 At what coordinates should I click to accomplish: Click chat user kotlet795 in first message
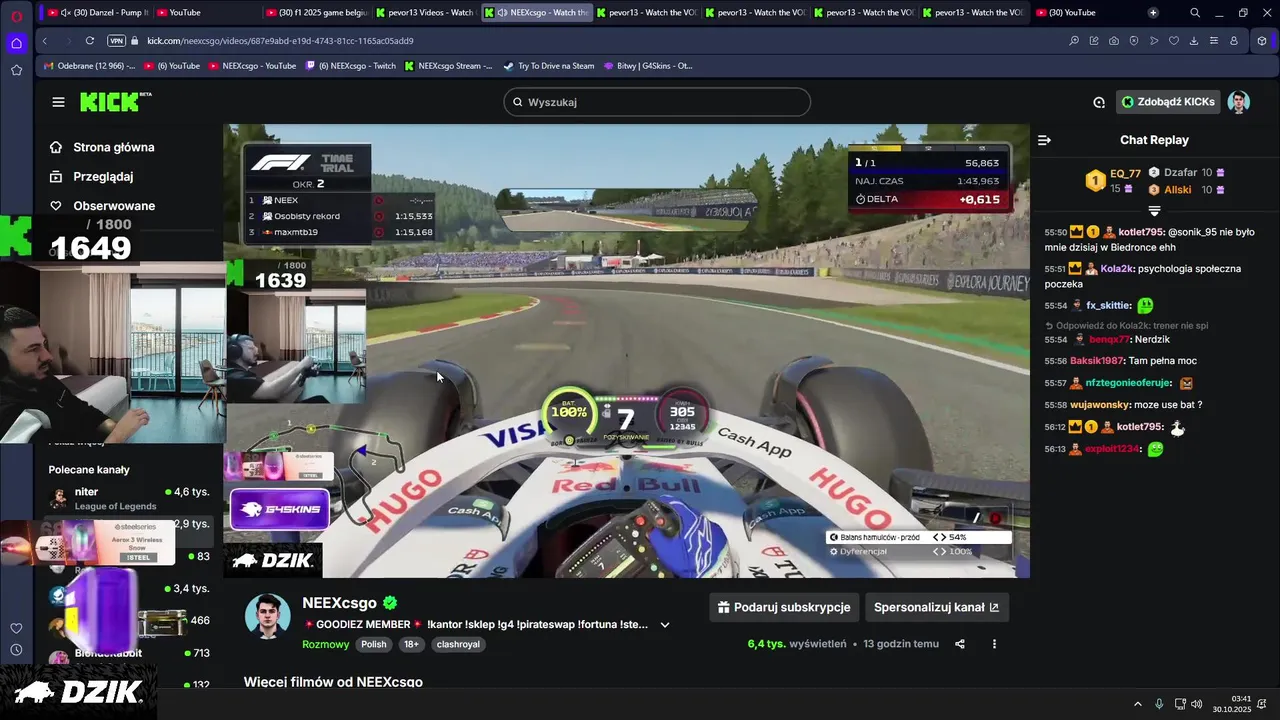click(1140, 232)
